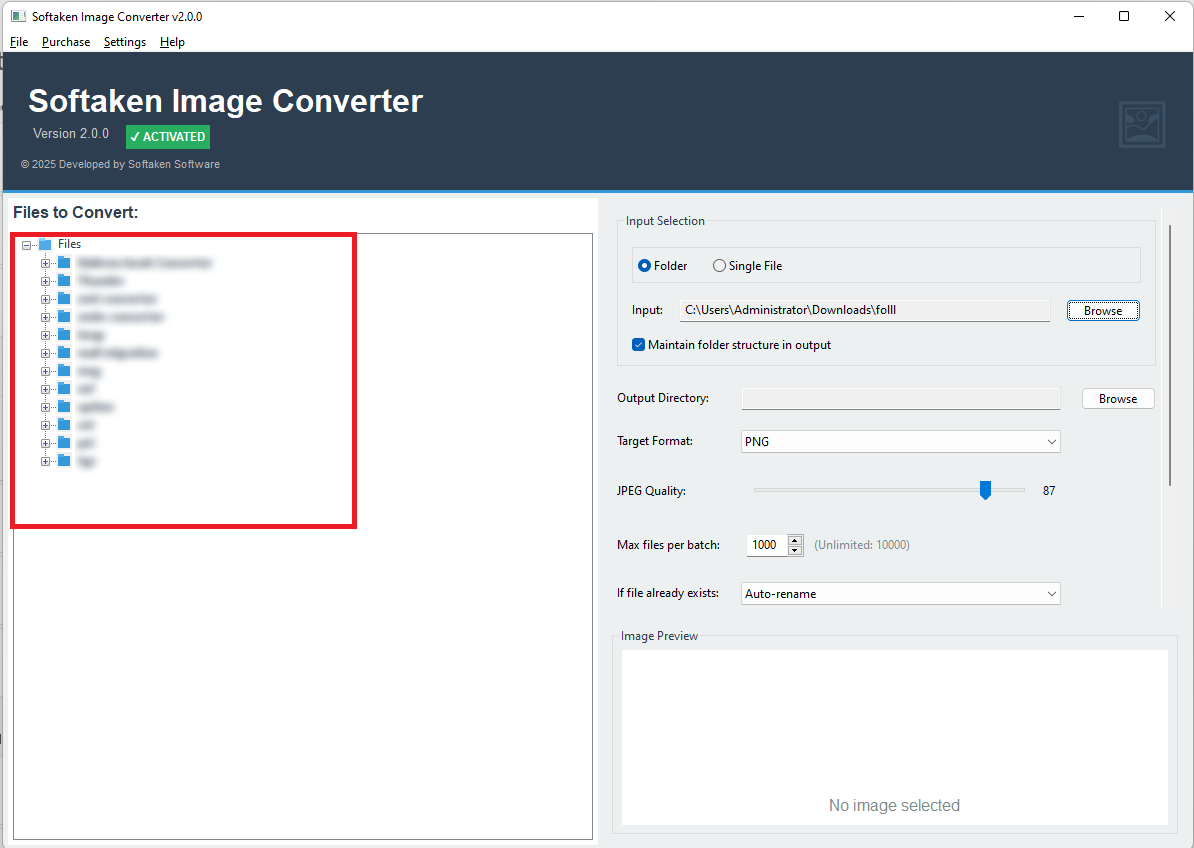Click the Image Preview area
Viewport: 1194px width, 848px height.
[895, 737]
